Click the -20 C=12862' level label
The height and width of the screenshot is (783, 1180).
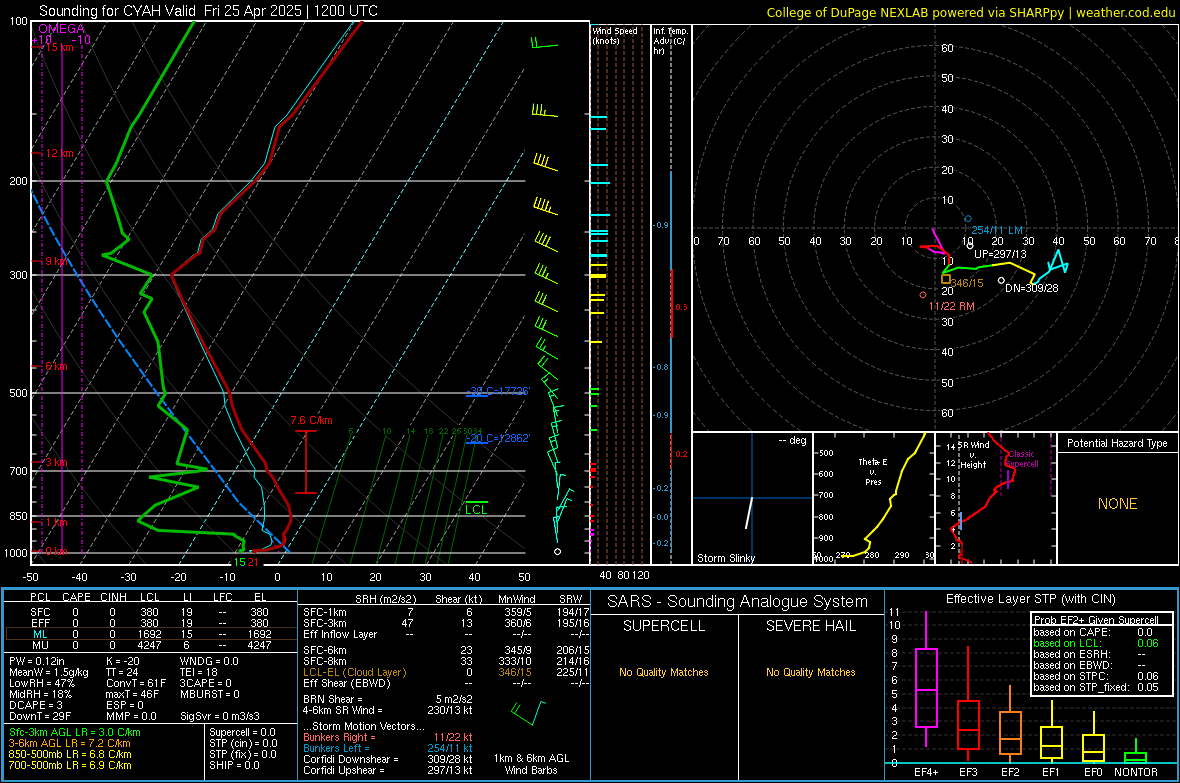coord(498,438)
